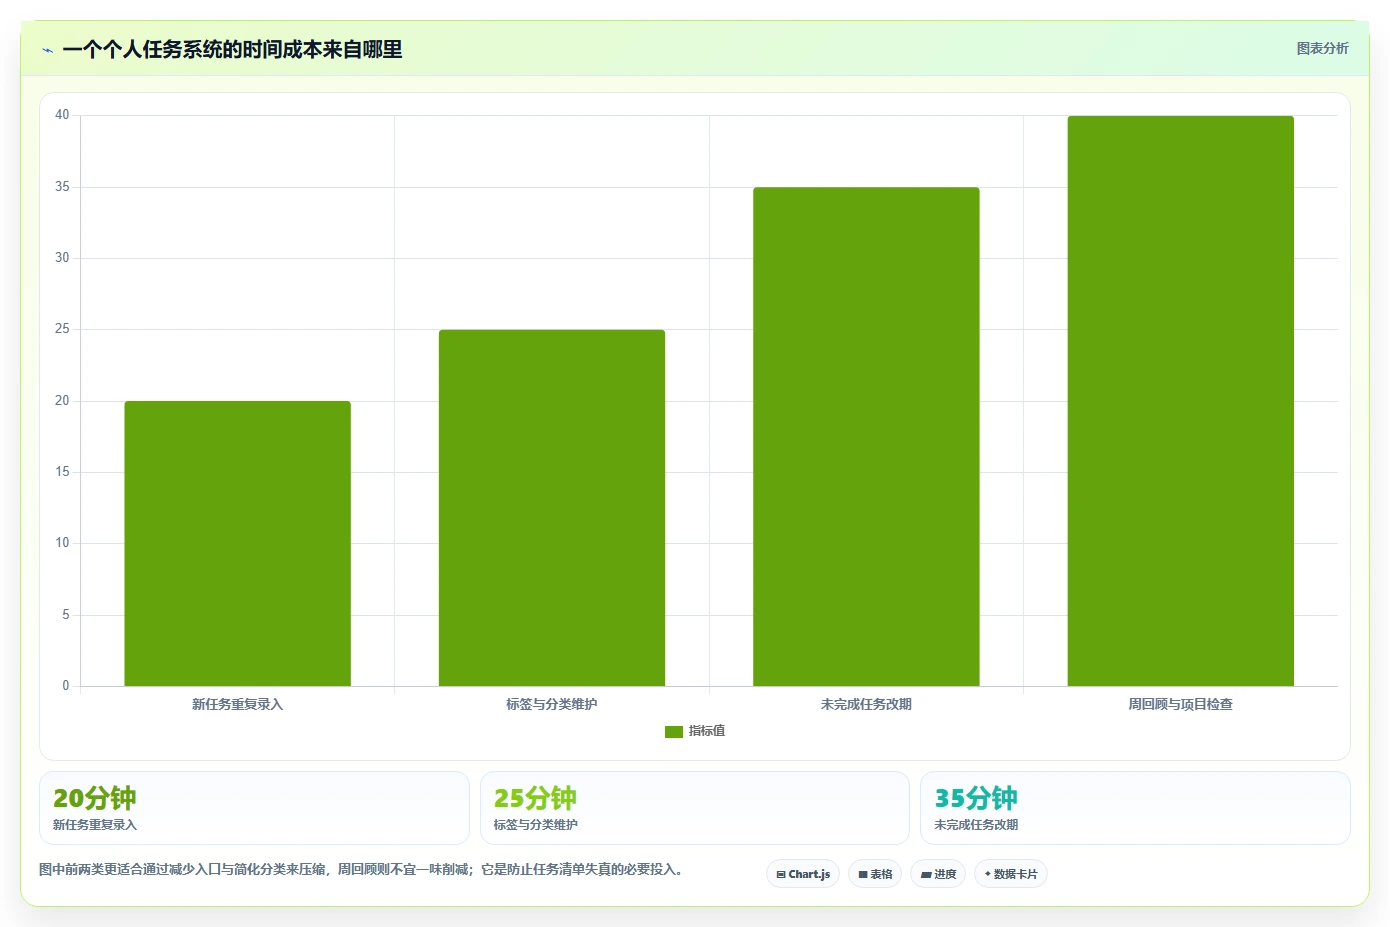This screenshot has height=927, width=1390.
Task: Click the 进度 tag chip
Action: 938,874
